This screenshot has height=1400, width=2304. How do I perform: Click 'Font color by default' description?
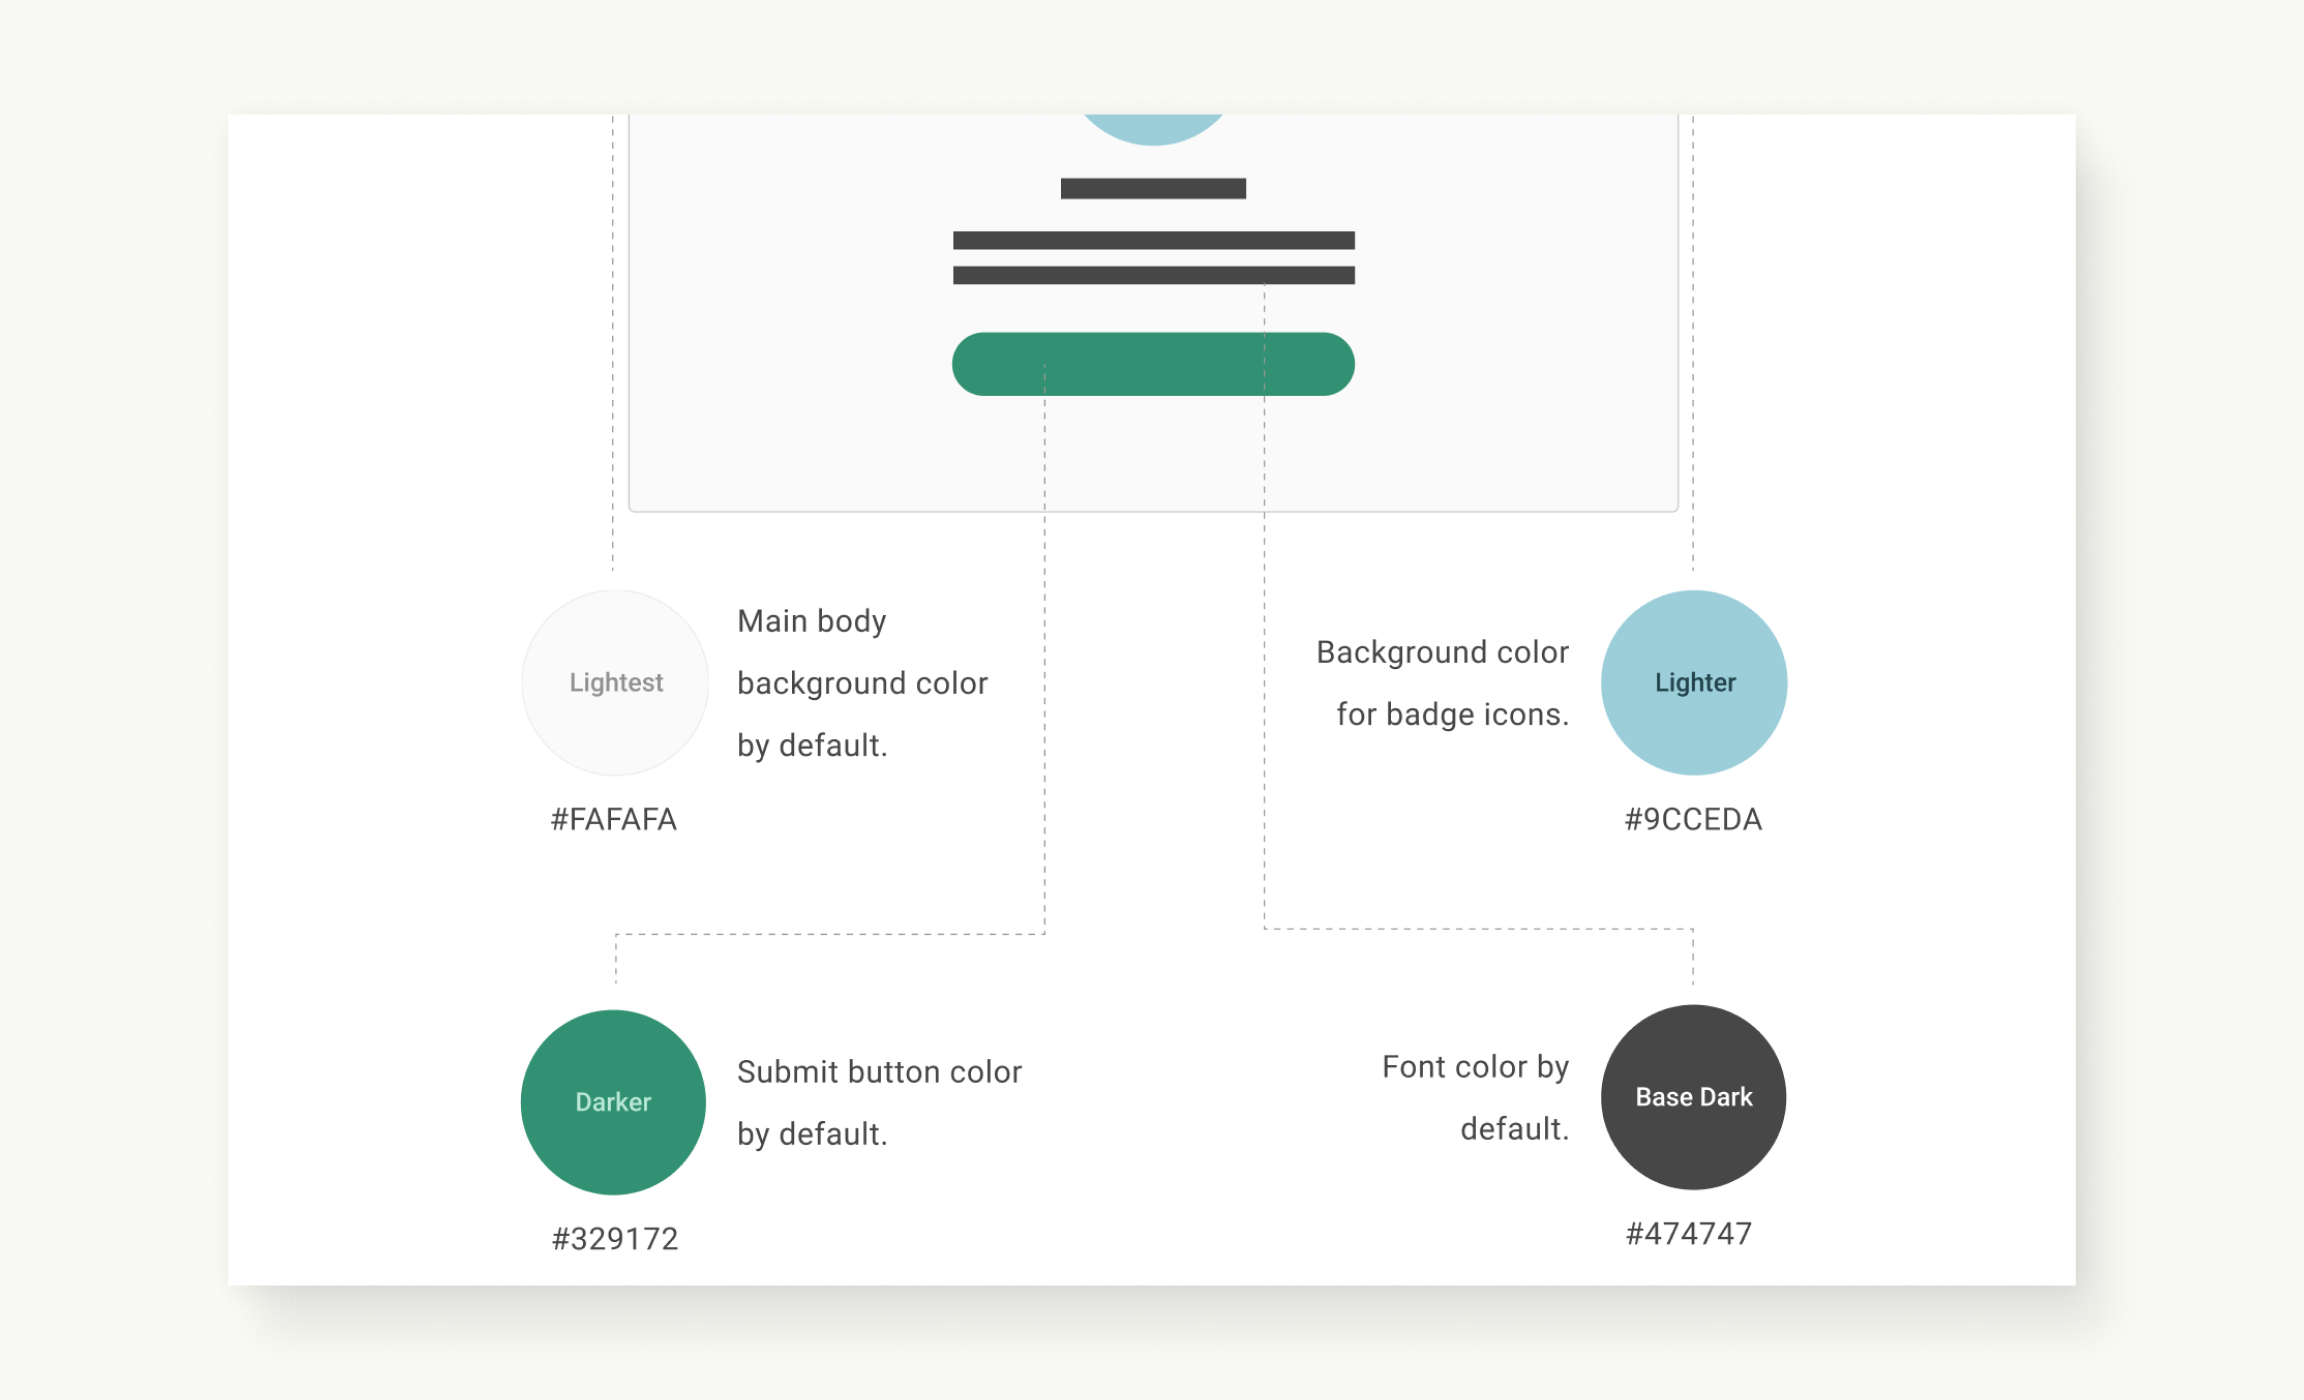pos(1475,1097)
